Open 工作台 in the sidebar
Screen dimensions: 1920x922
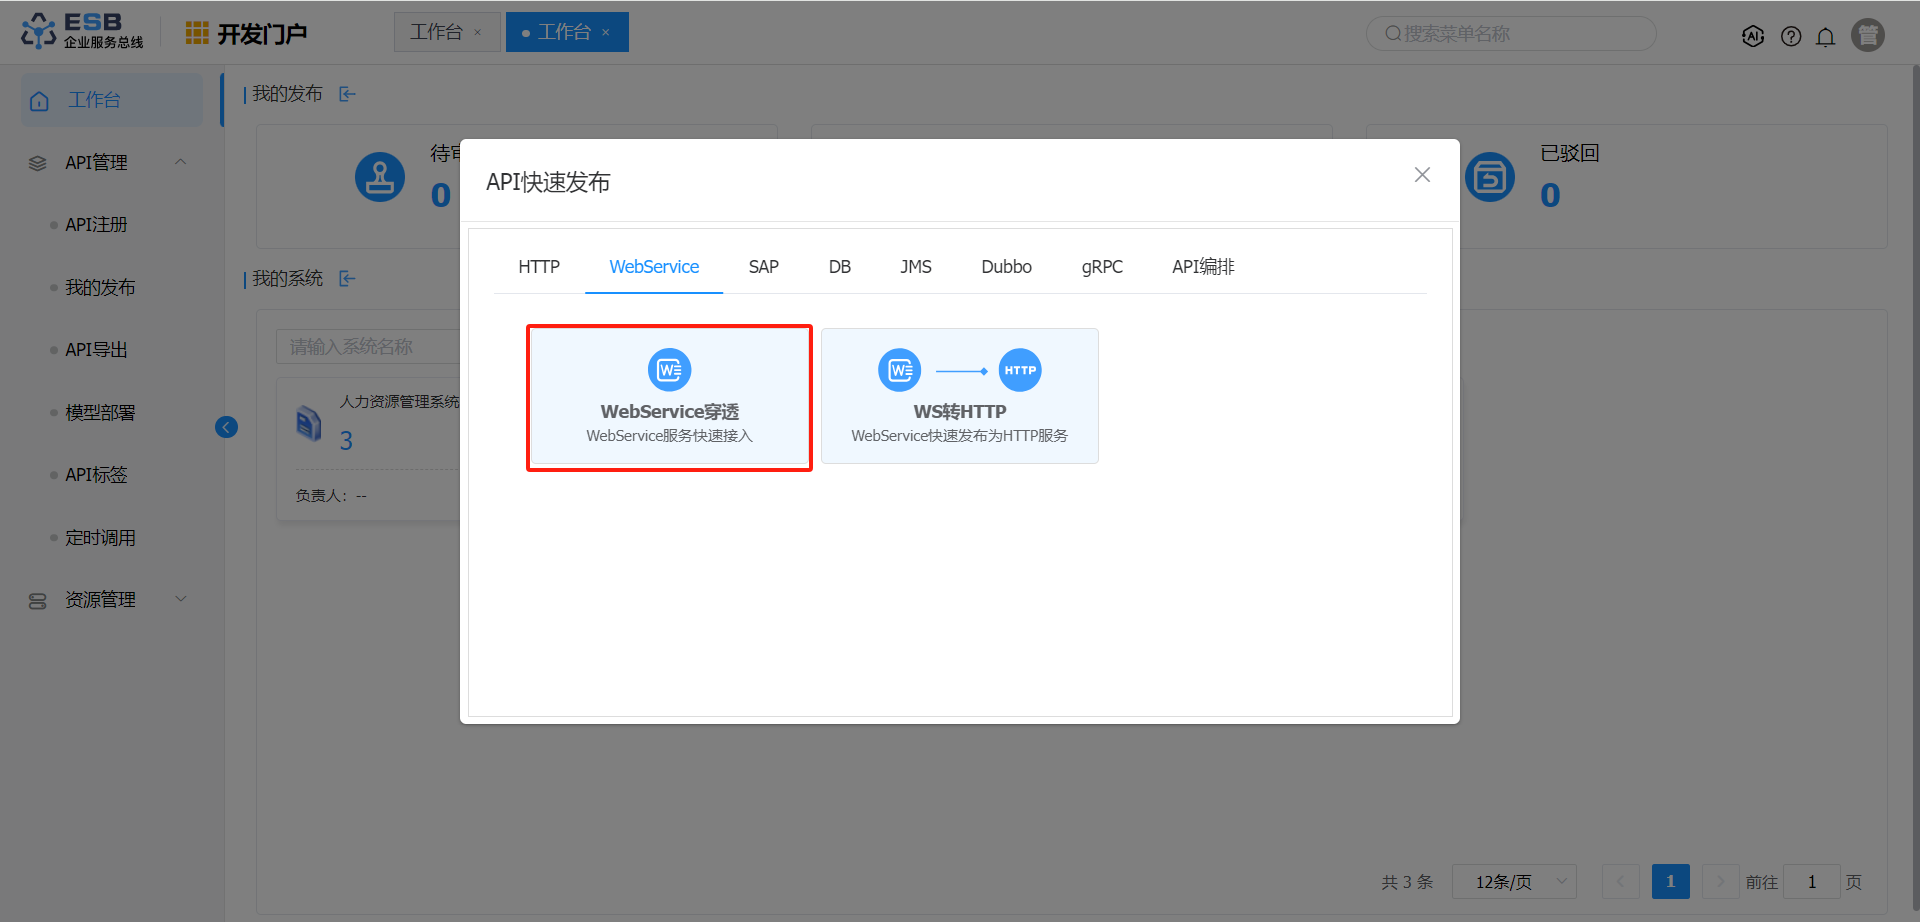(112, 100)
